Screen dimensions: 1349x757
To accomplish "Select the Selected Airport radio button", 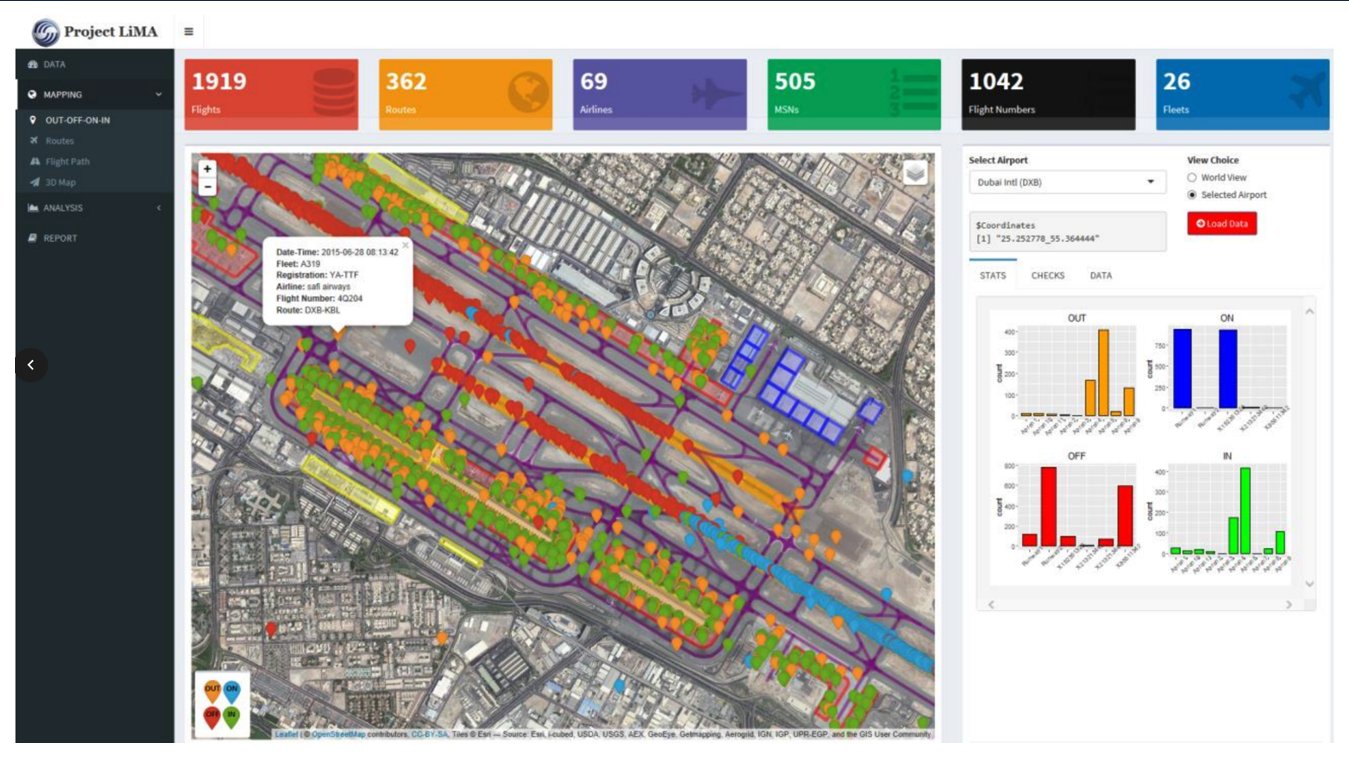I will 1192,195.
